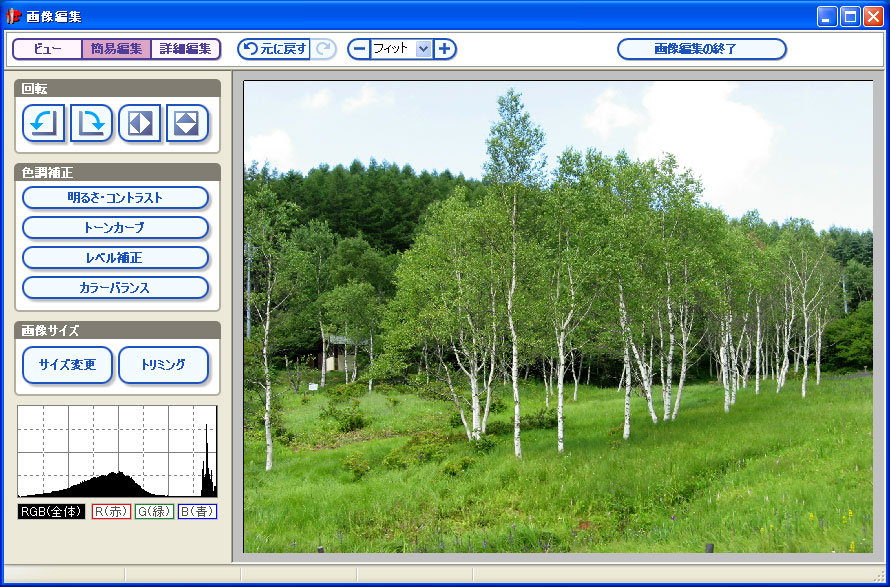Zoom out with the minus button
The image size is (890, 587).
359,49
